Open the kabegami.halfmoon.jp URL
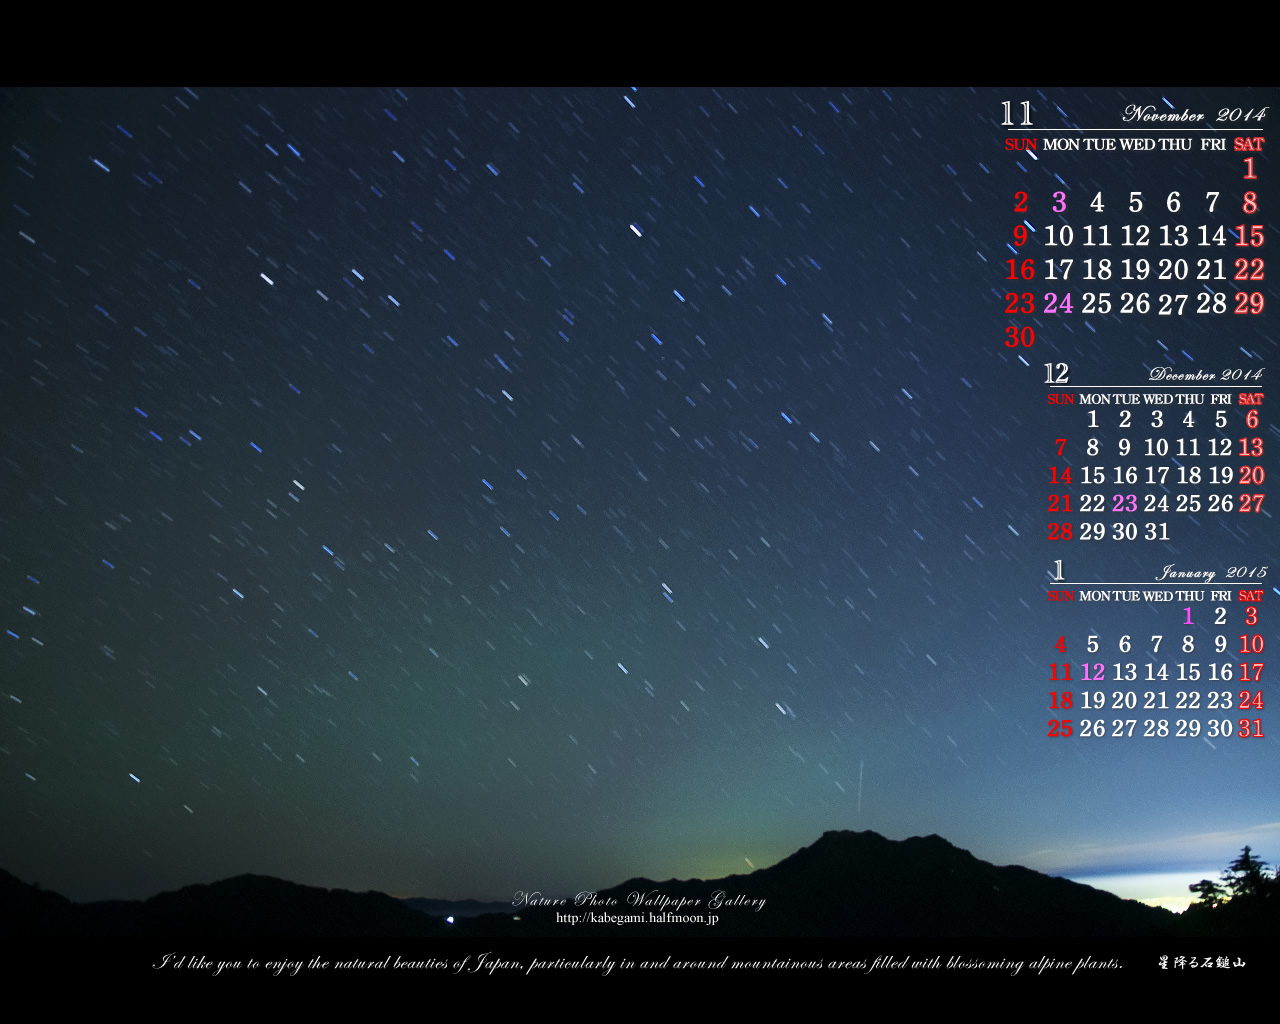Image resolution: width=1280 pixels, height=1024 pixels. pos(637,918)
